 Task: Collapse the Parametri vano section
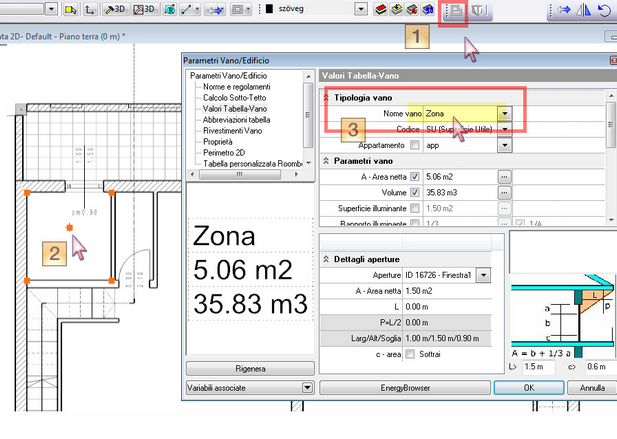coord(326,161)
